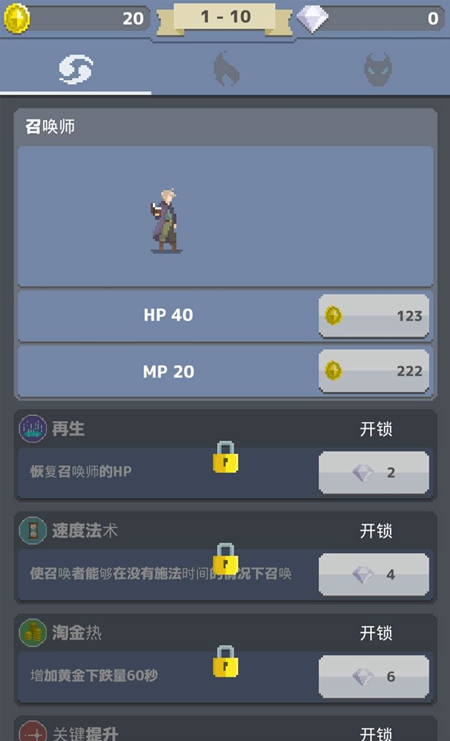
Task: Upgrade MP for 222 gold
Action: pos(373,371)
